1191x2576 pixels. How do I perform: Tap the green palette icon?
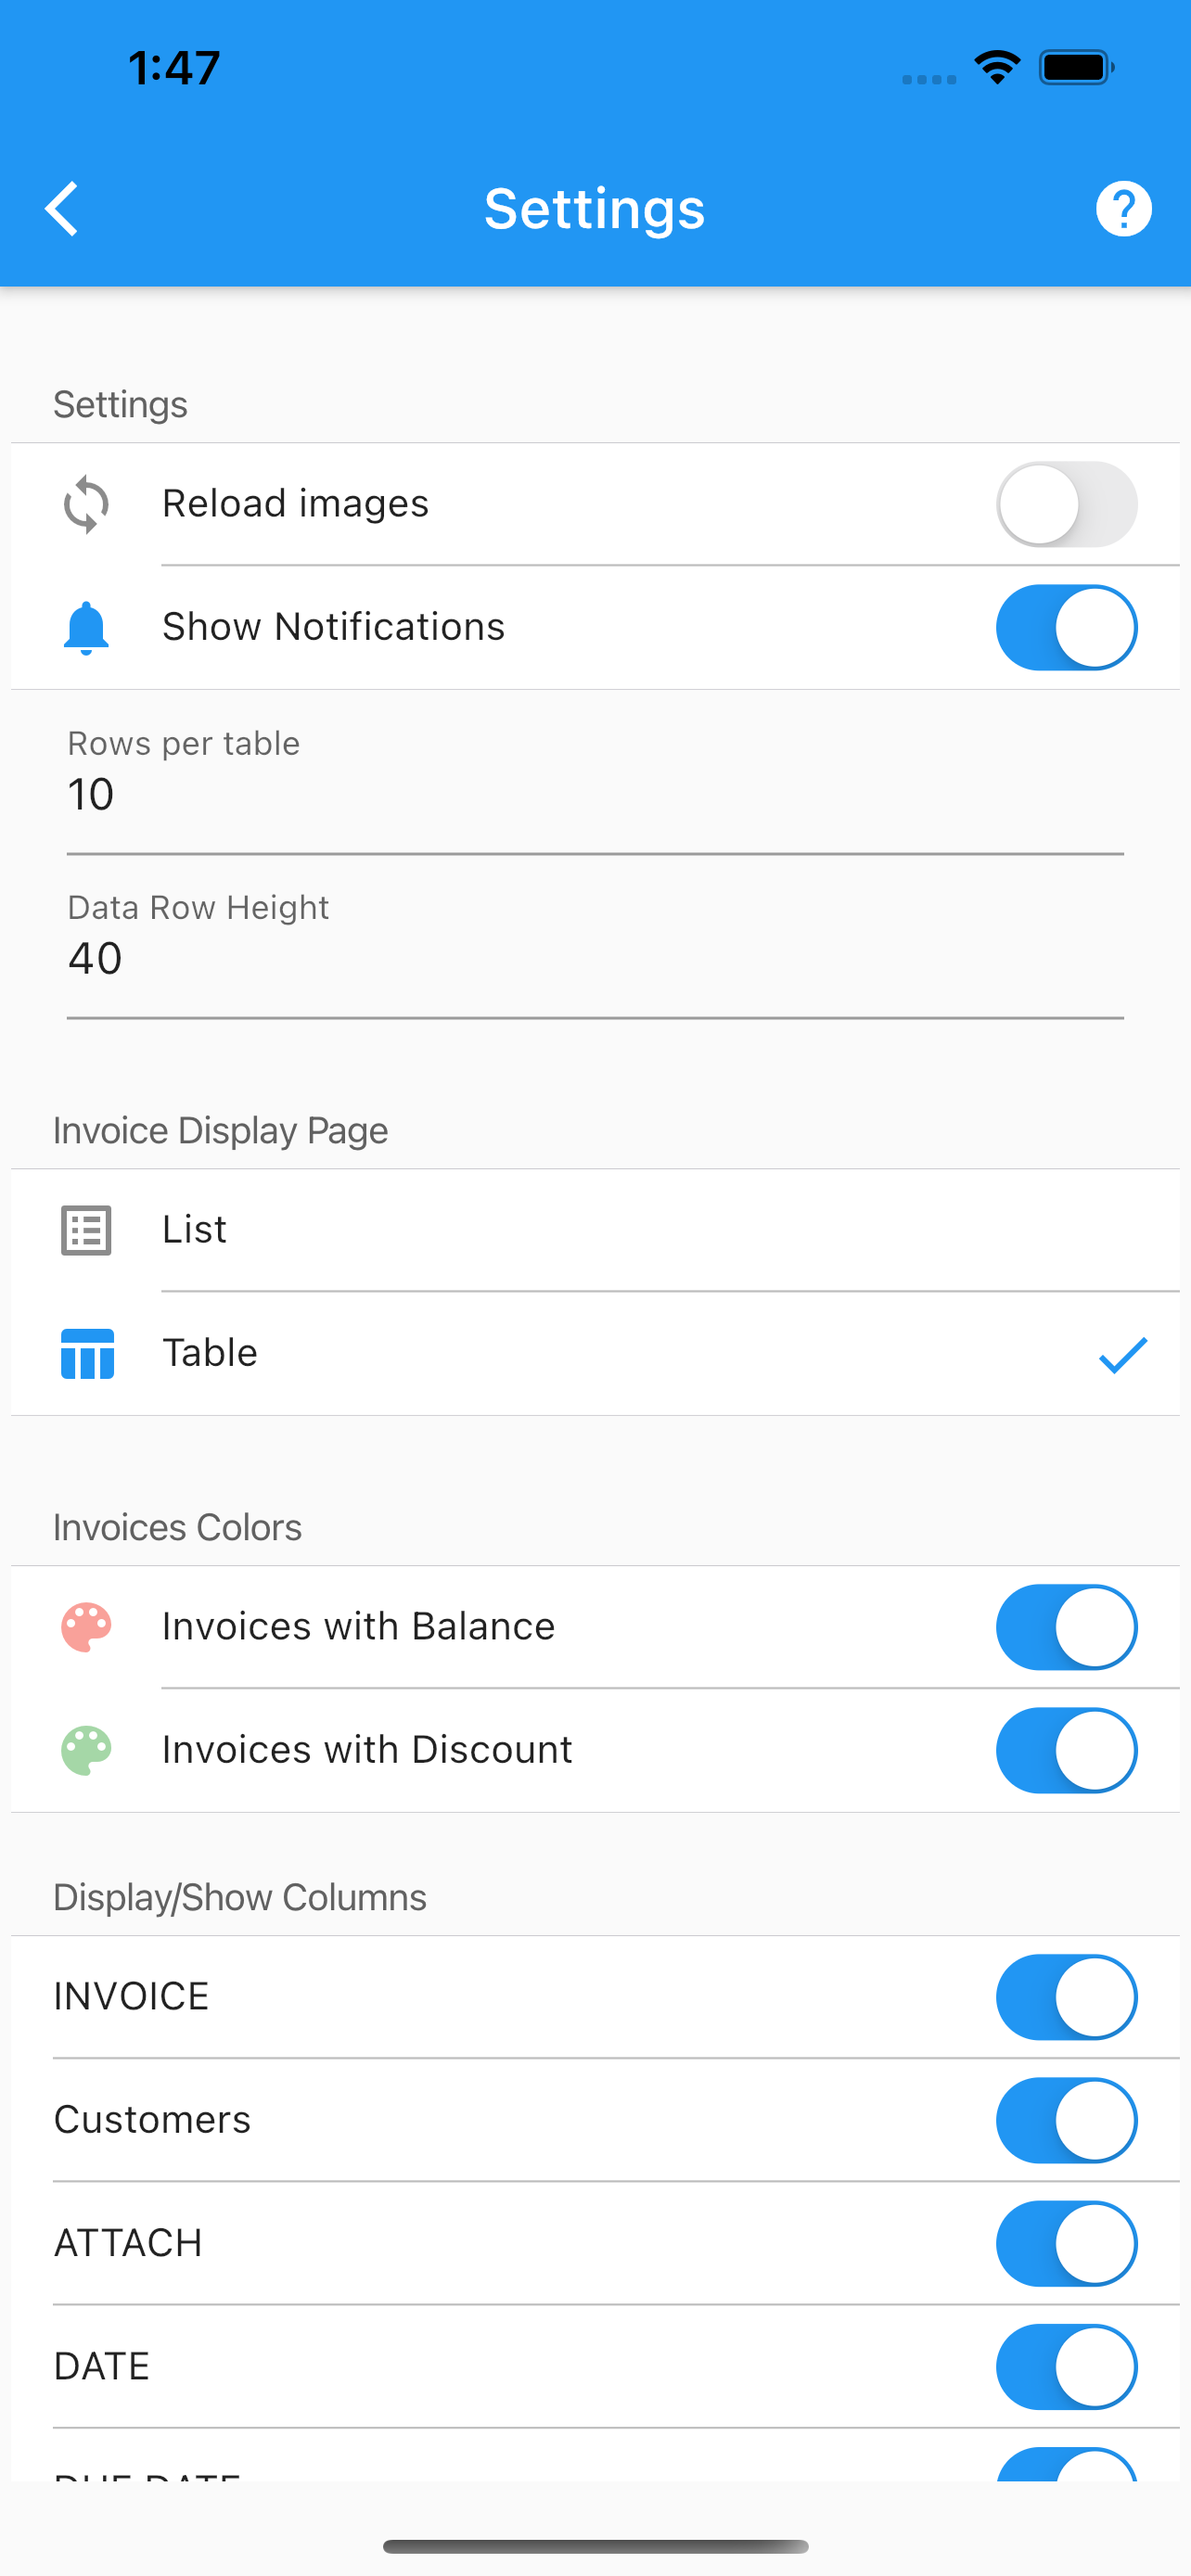(86, 1750)
